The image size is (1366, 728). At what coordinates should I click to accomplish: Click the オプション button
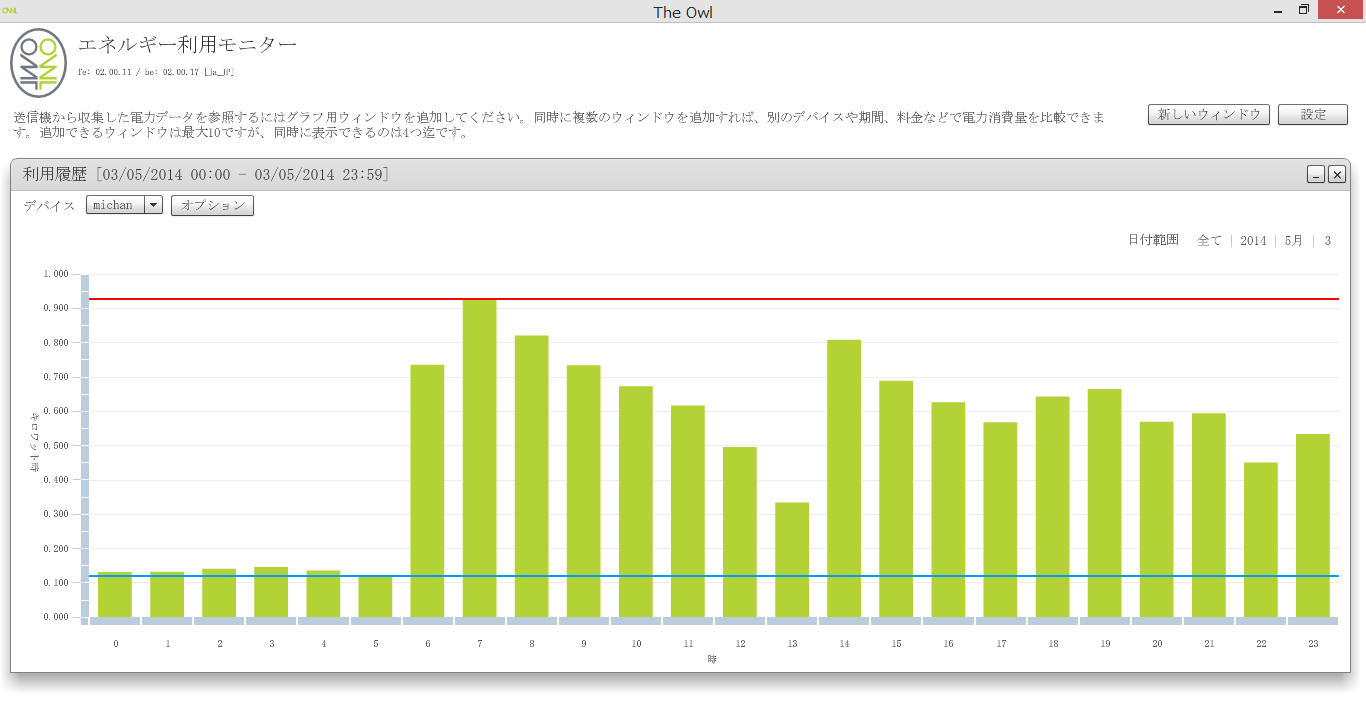212,205
